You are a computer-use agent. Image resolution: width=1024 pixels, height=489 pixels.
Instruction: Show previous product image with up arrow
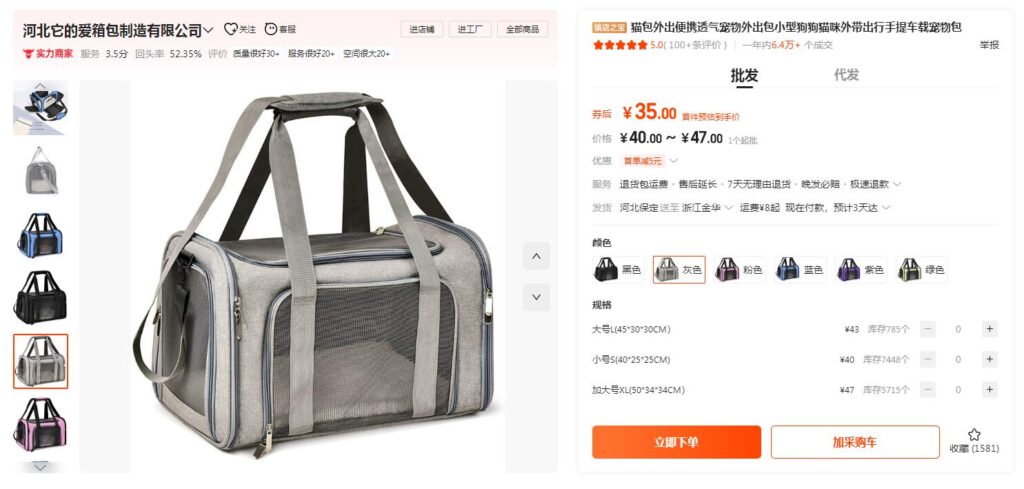click(x=536, y=256)
